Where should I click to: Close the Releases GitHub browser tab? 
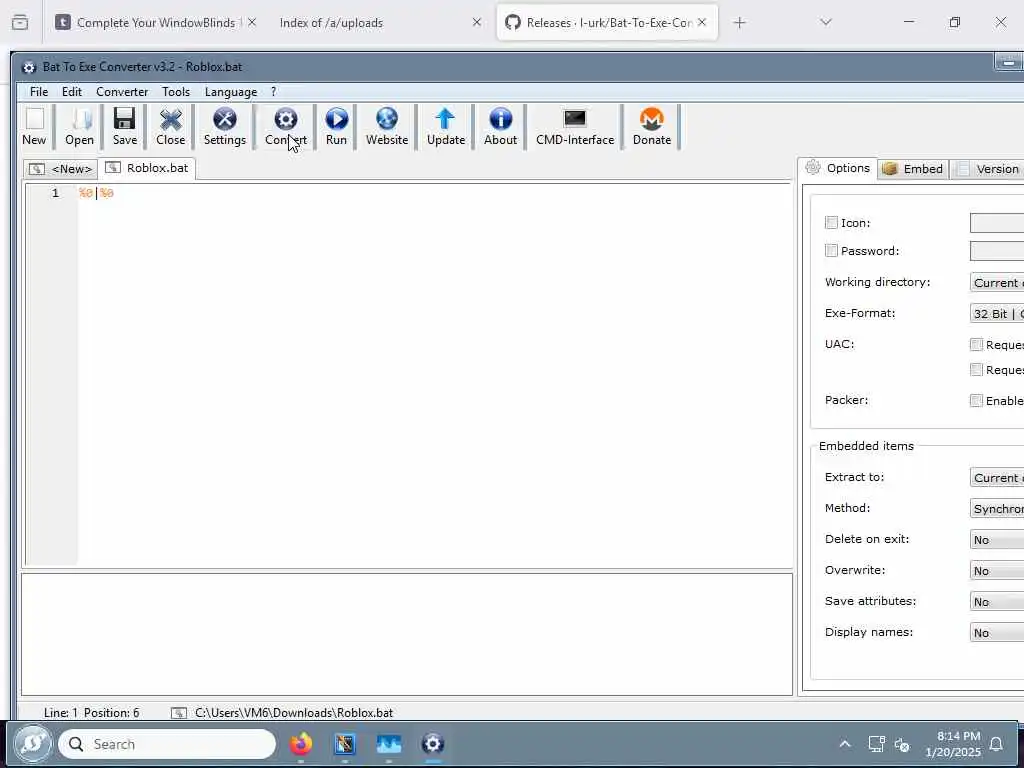[702, 22]
